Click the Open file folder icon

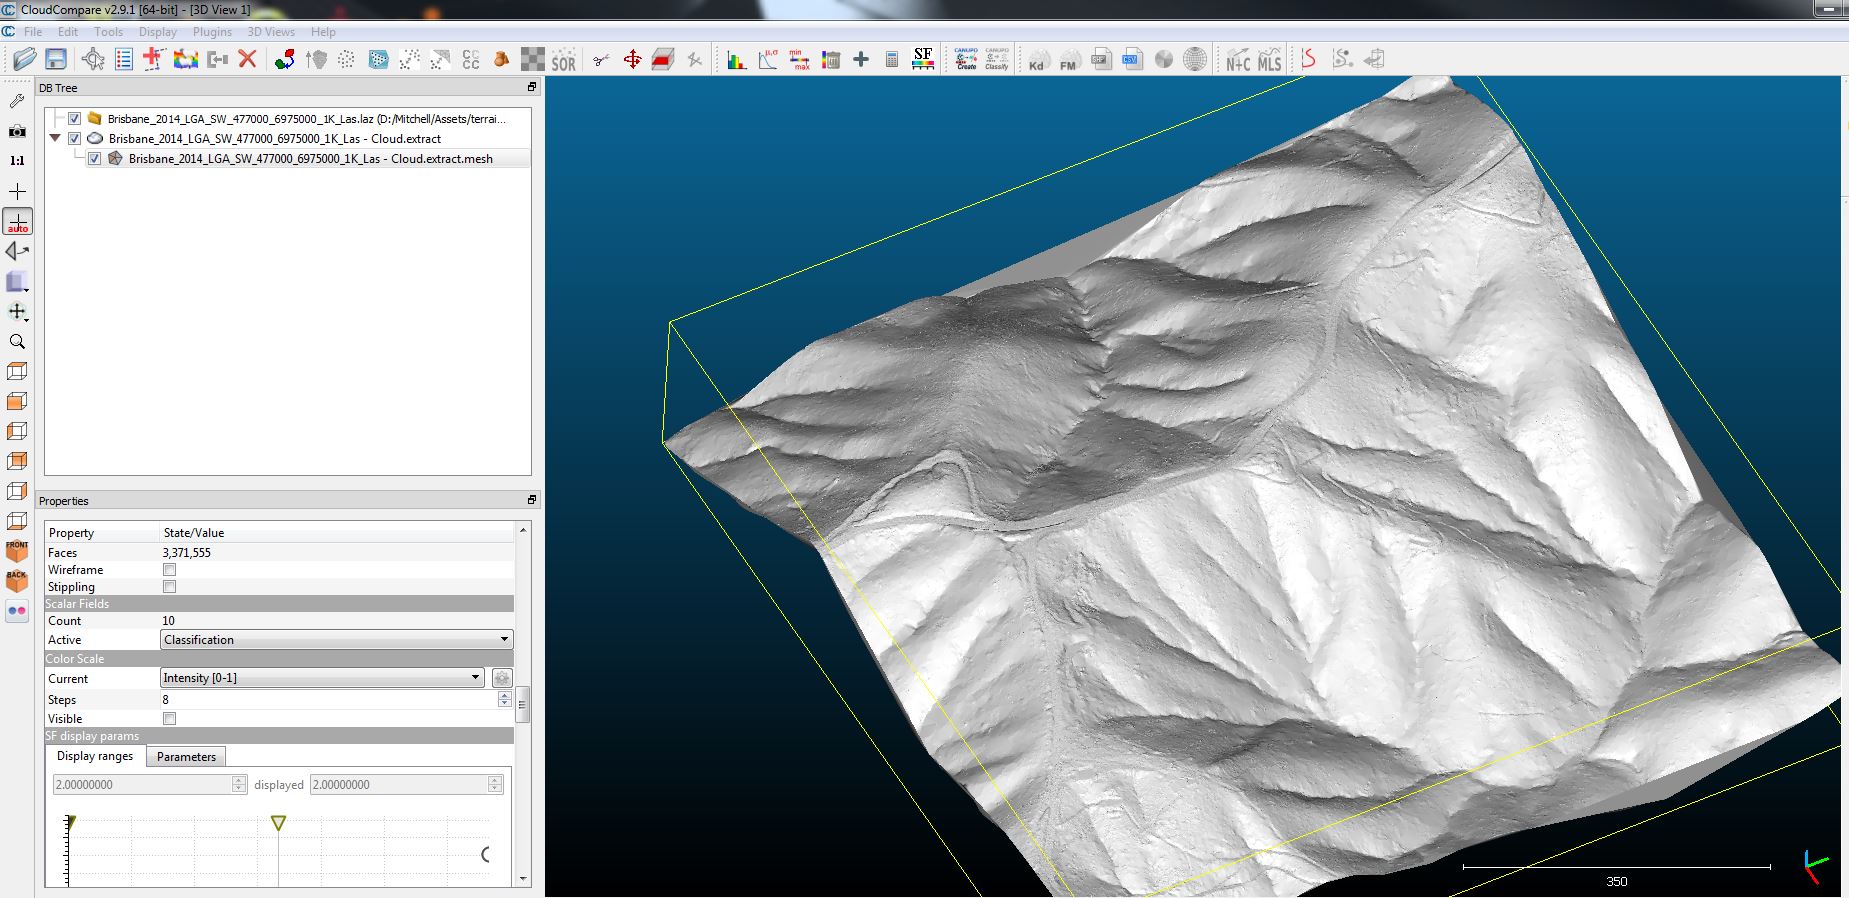click(x=25, y=59)
